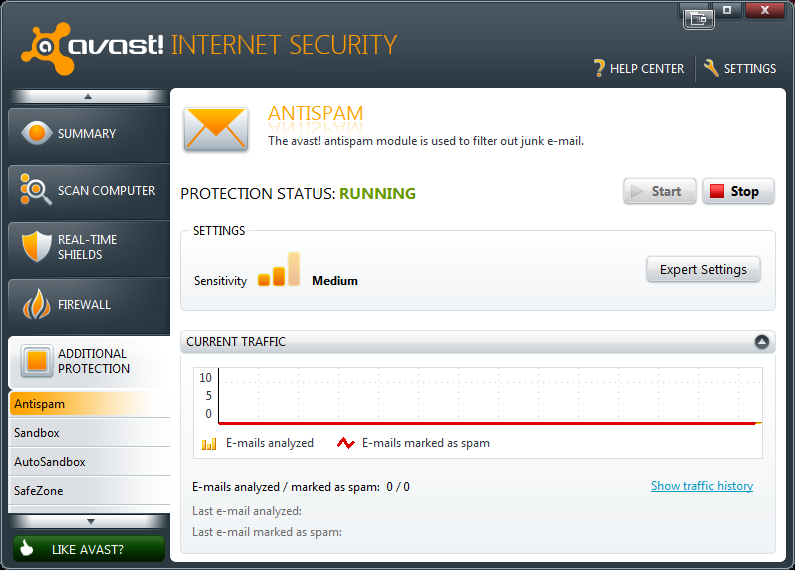795x570 pixels.
Task: Show traffic history link
Action: coord(702,486)
